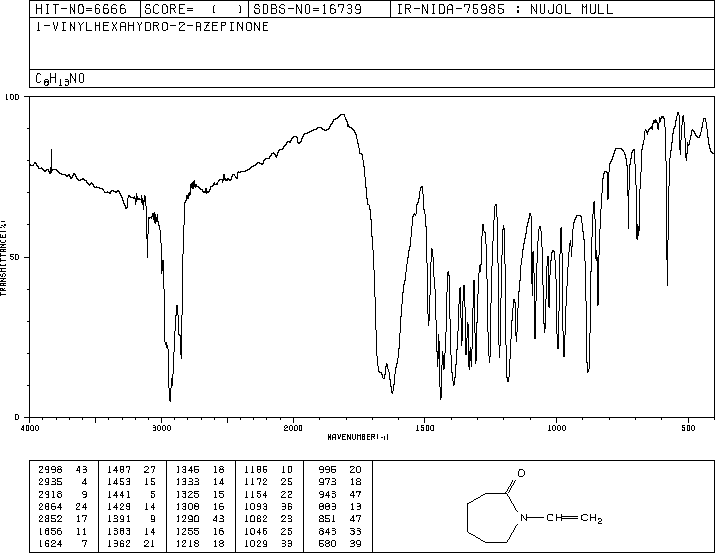Select peak table value 1624
The height and width of the screenshot is (553, 715).
point(50,543)
